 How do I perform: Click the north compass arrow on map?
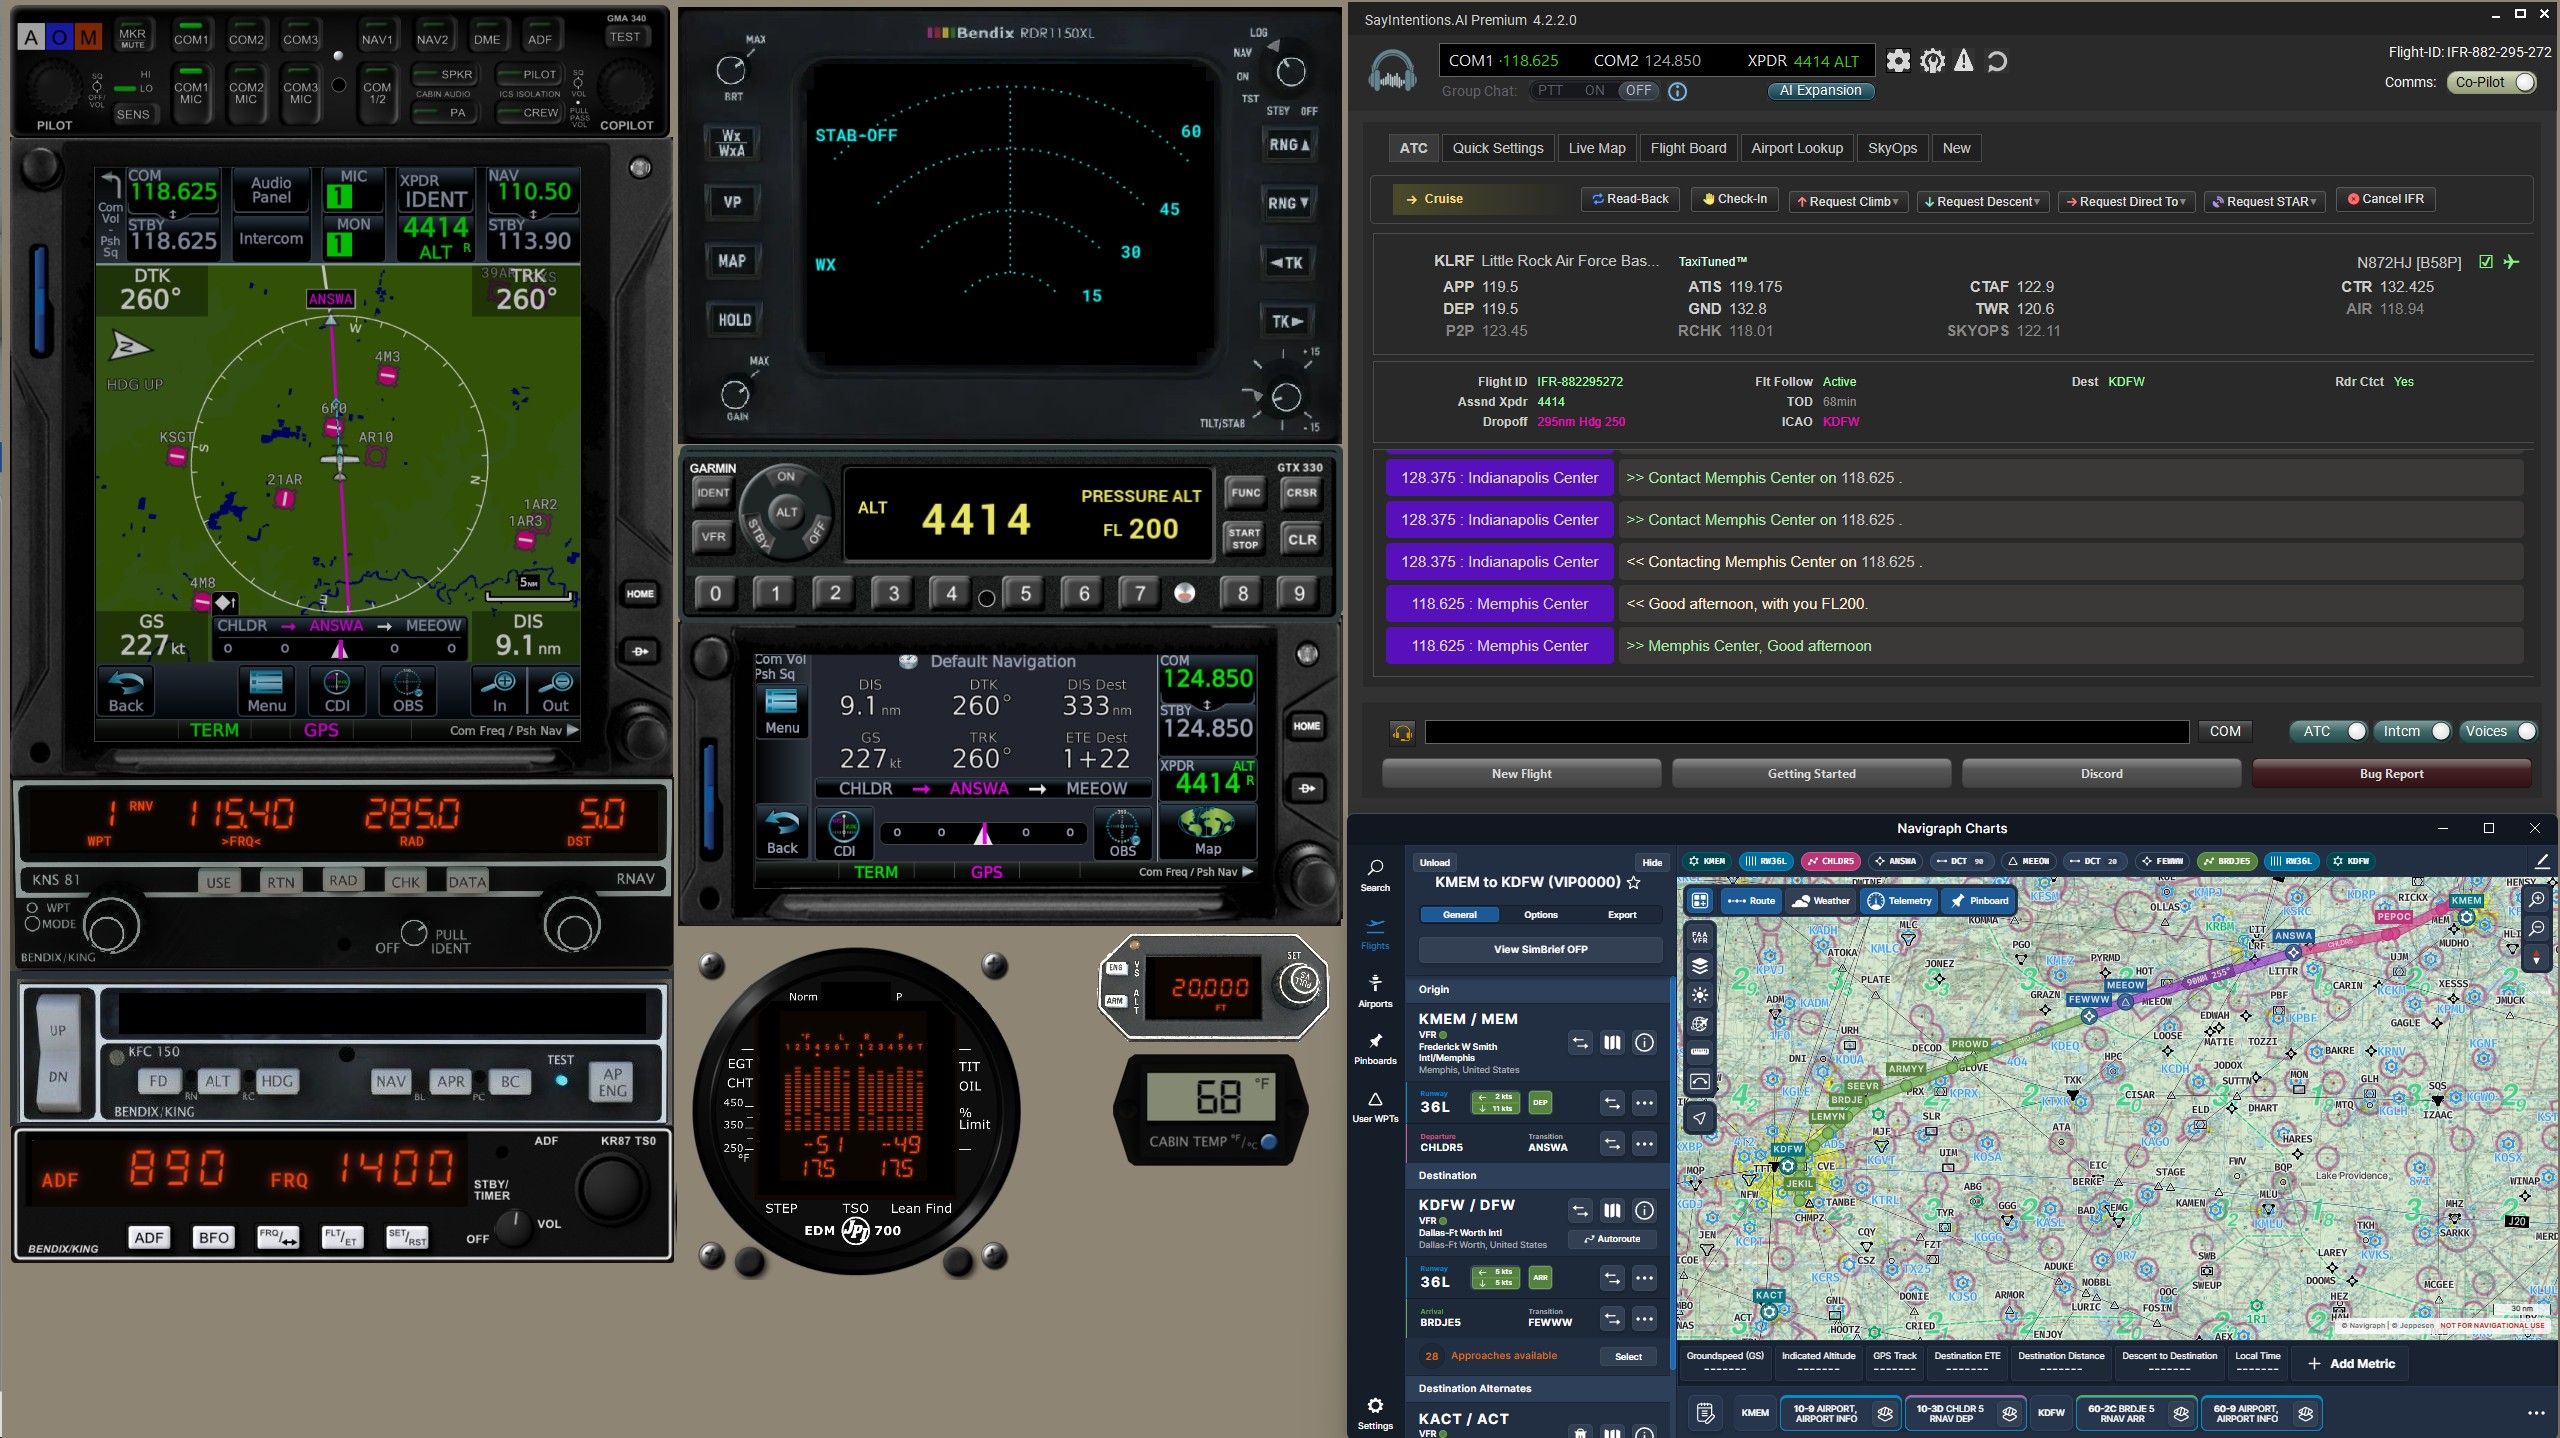(x=2537, y=959)
